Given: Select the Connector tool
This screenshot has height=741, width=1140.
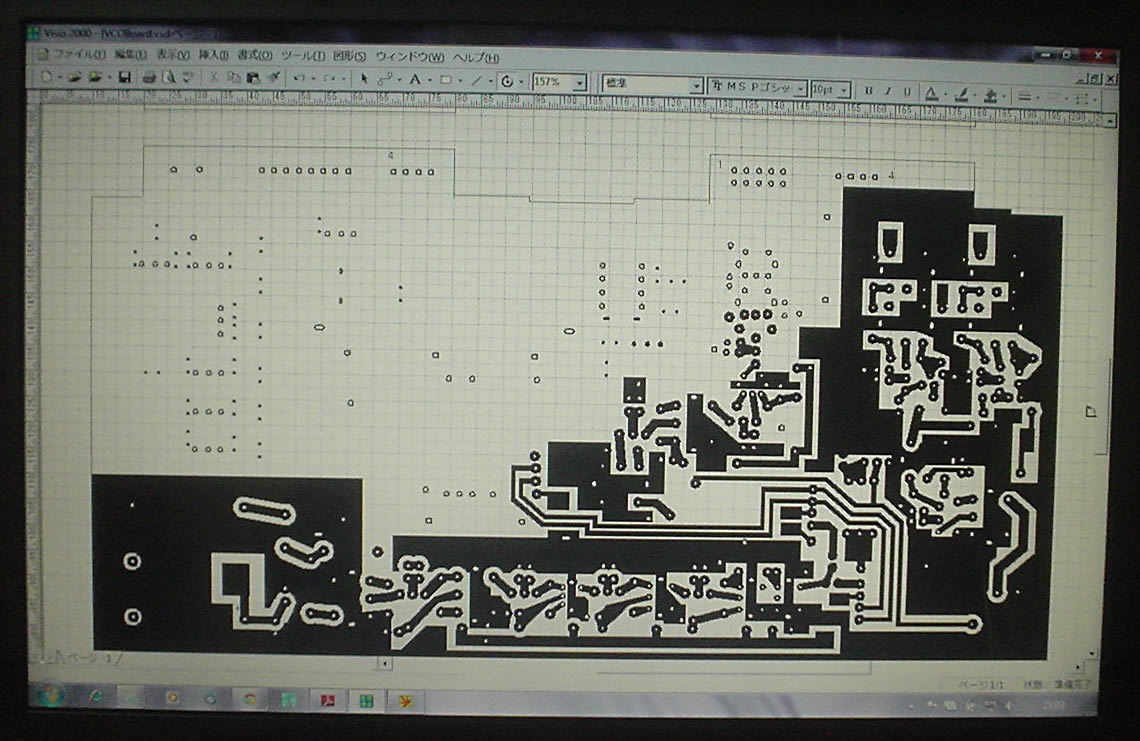Looking at the screenshot, I should [385, 80].
